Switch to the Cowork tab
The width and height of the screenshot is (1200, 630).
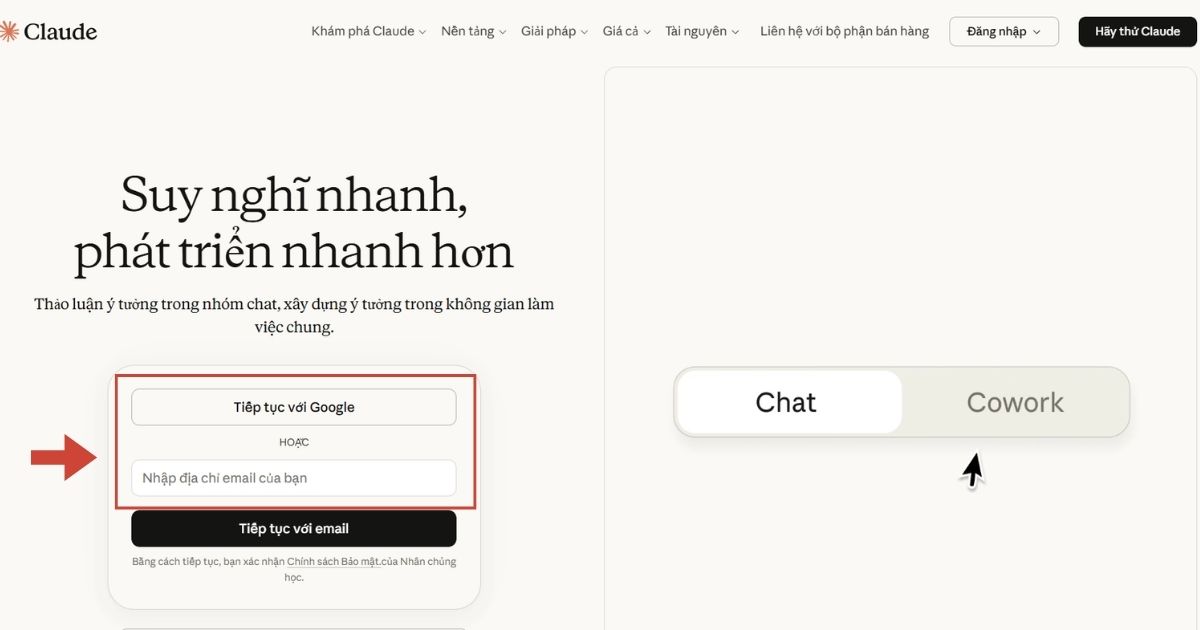(x=1015, y=402)
